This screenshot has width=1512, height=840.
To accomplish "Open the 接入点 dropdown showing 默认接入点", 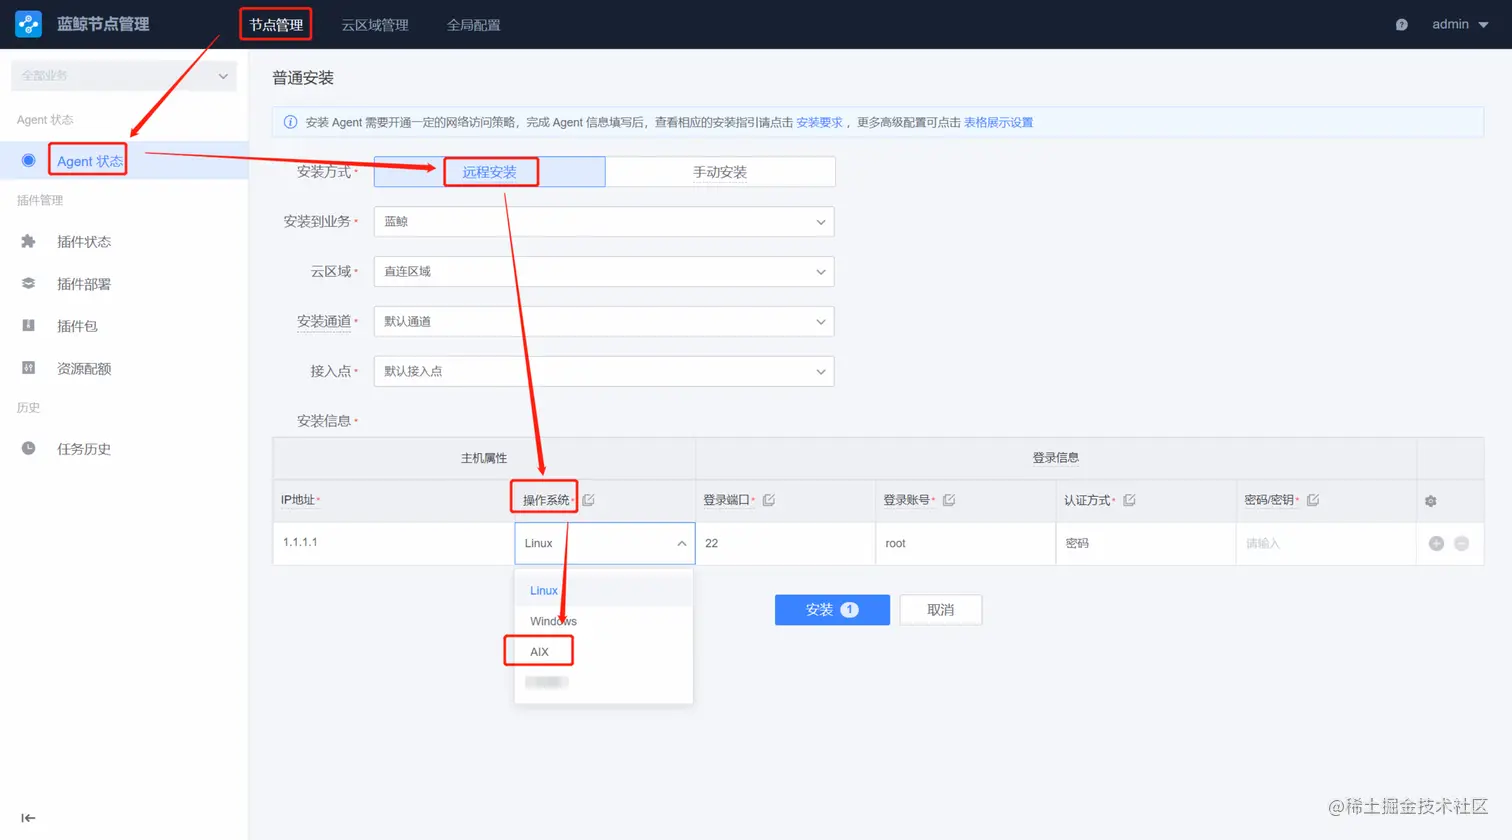I will point(604,372).
